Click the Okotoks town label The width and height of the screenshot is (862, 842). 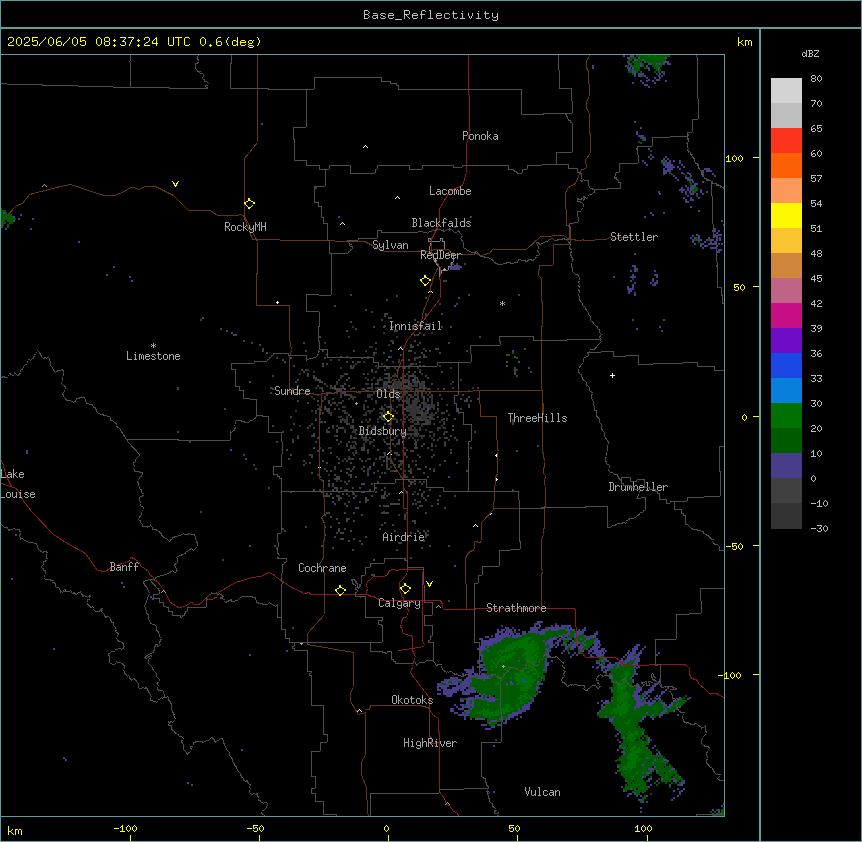pos(412,700)
